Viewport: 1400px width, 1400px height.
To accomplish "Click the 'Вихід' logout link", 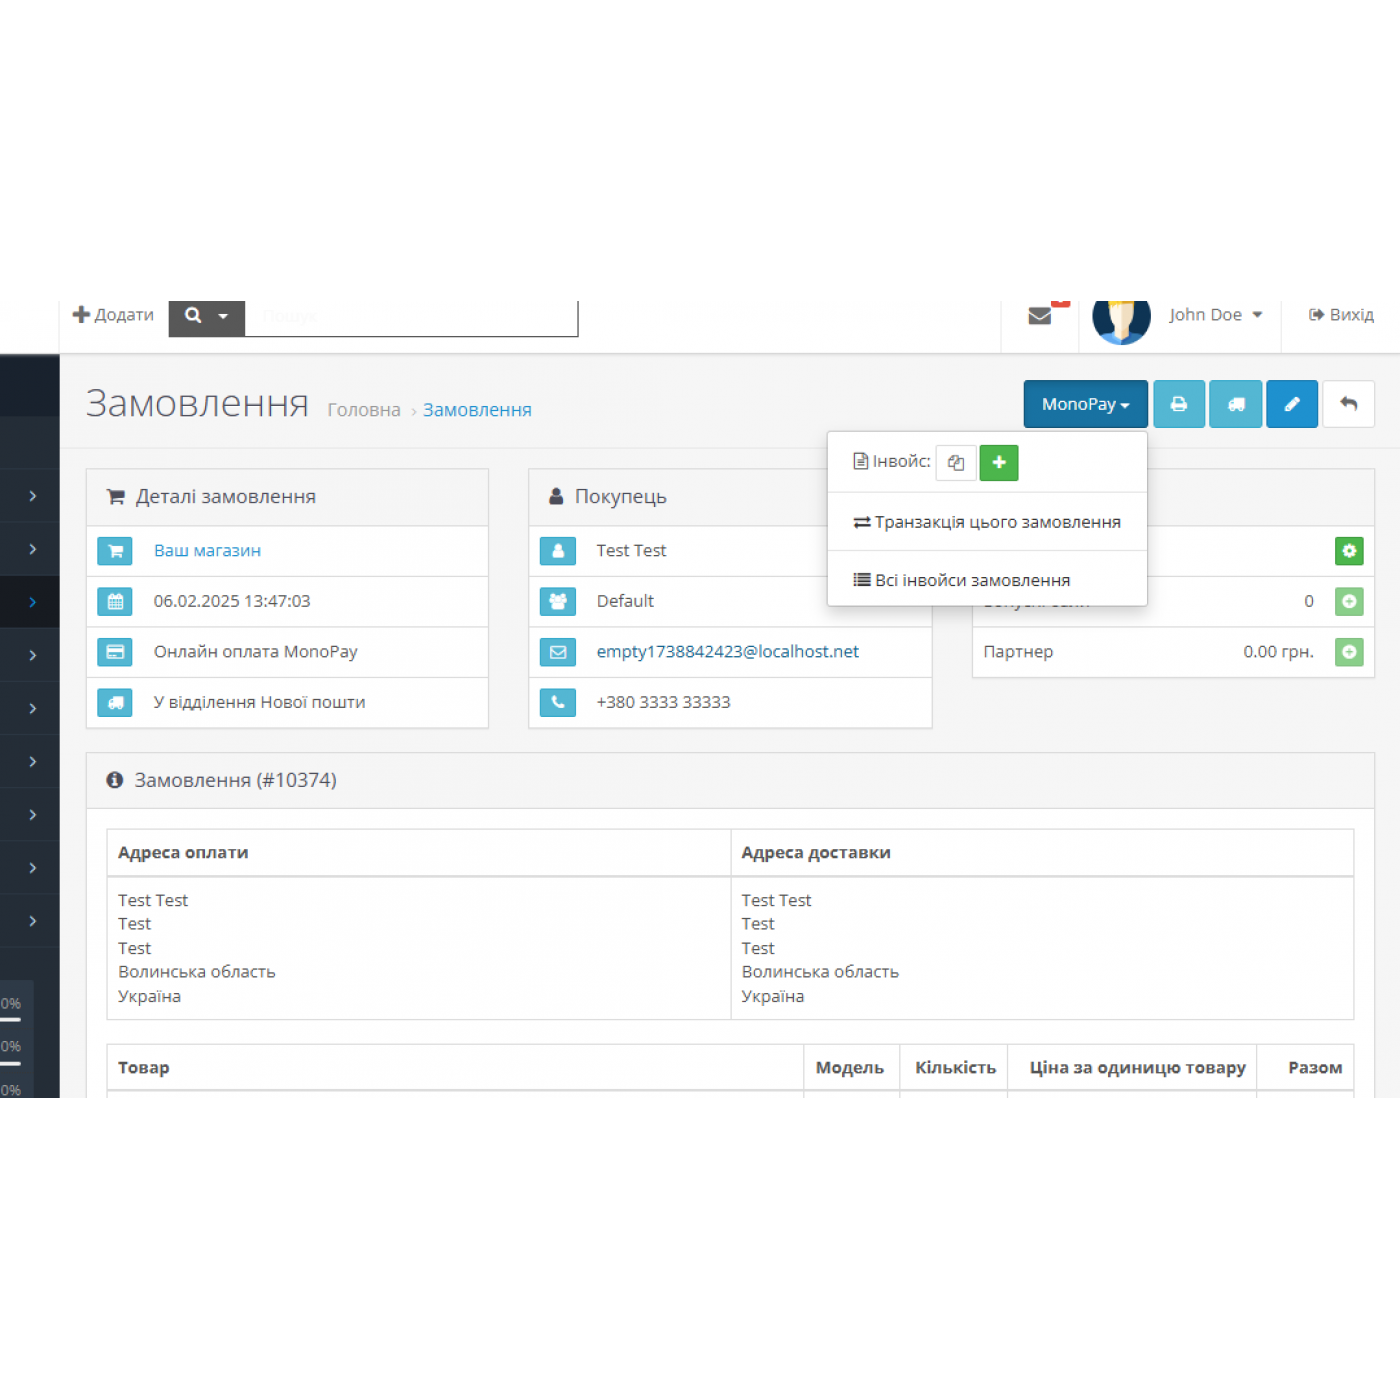I will point(1341,315).
